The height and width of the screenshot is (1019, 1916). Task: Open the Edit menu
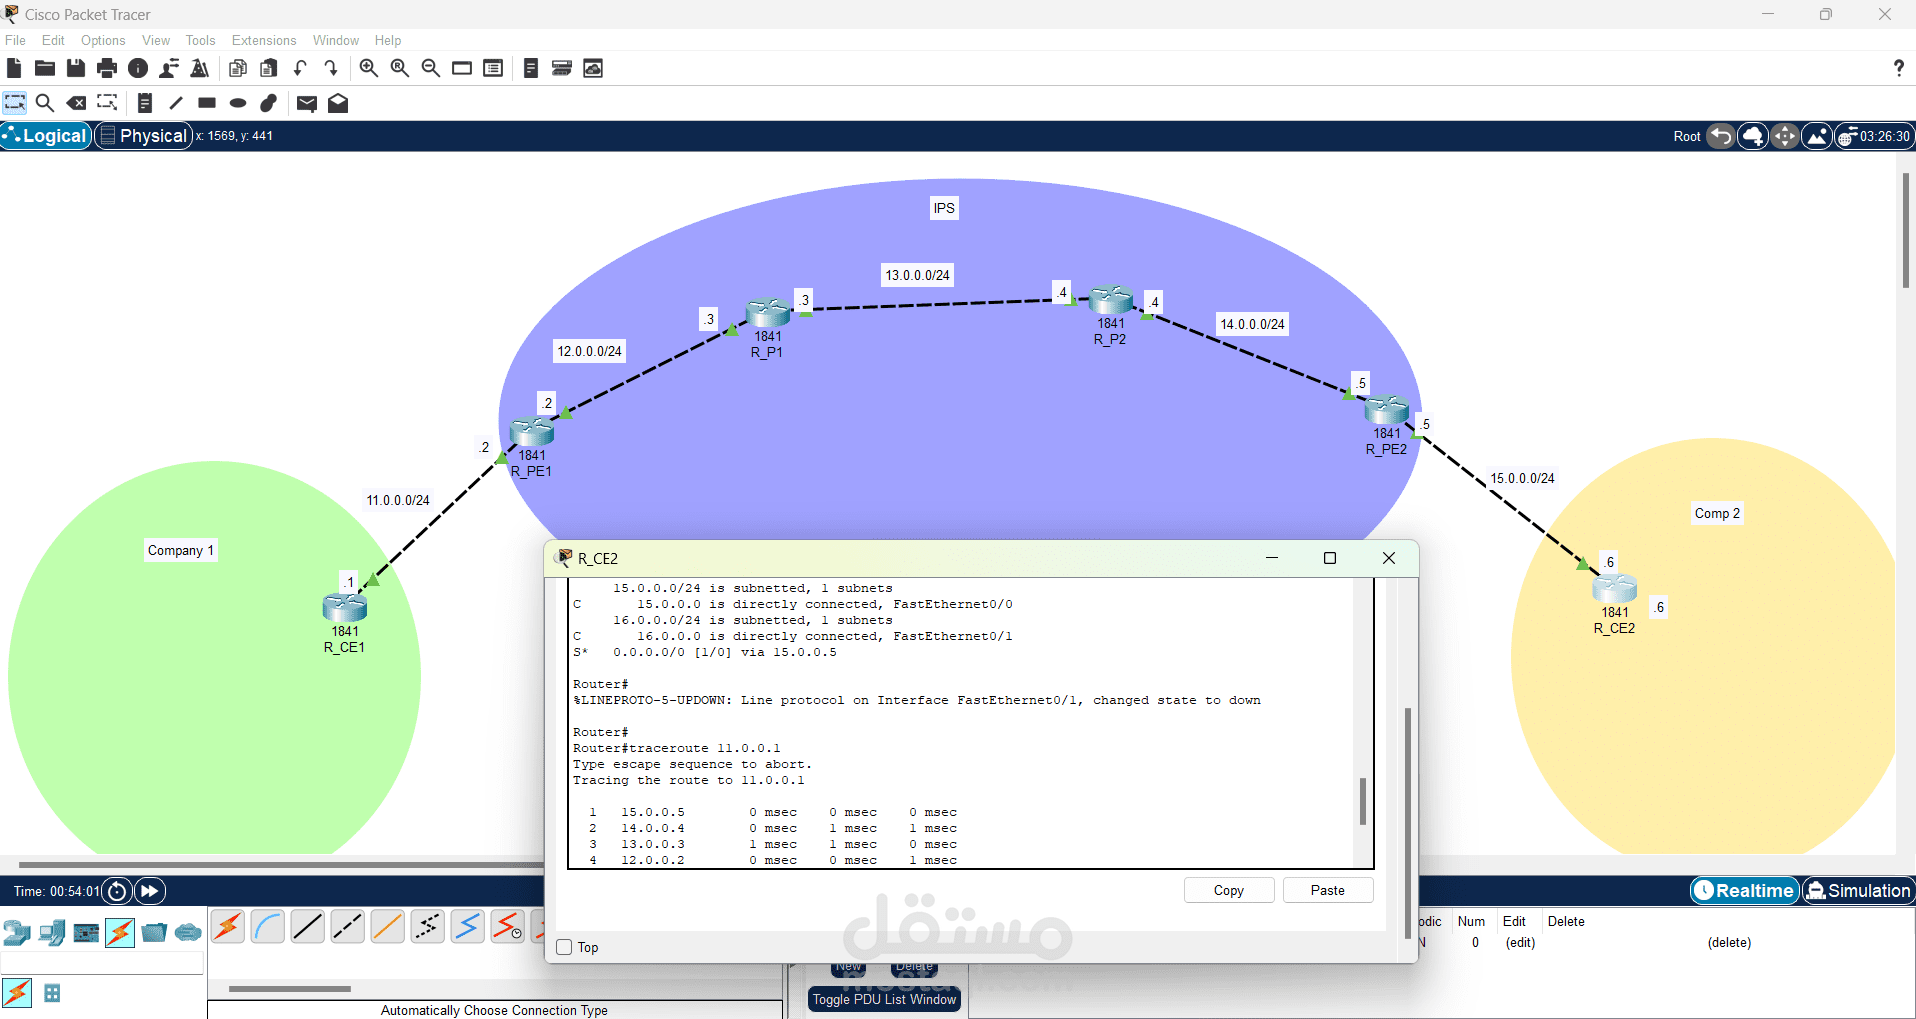(x=53, y=40)
